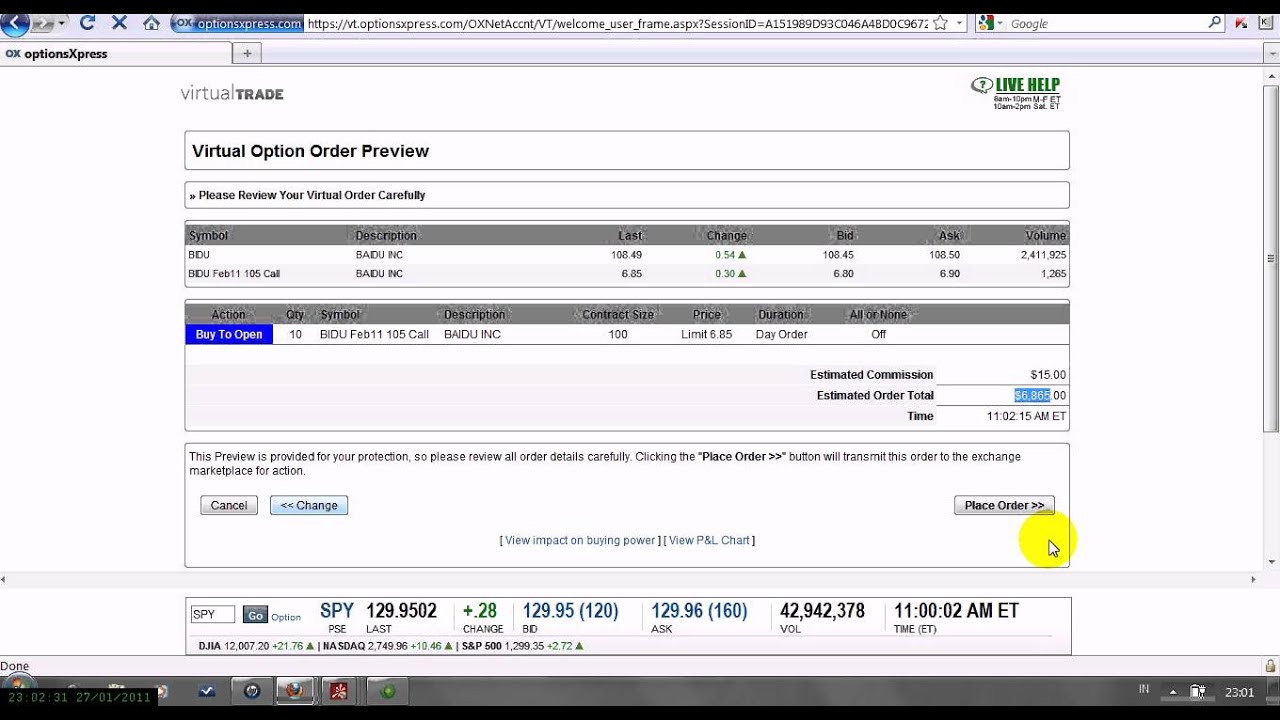
Task: Click the blue checkmark taskbar icon
Action: [x=208, y=690]
